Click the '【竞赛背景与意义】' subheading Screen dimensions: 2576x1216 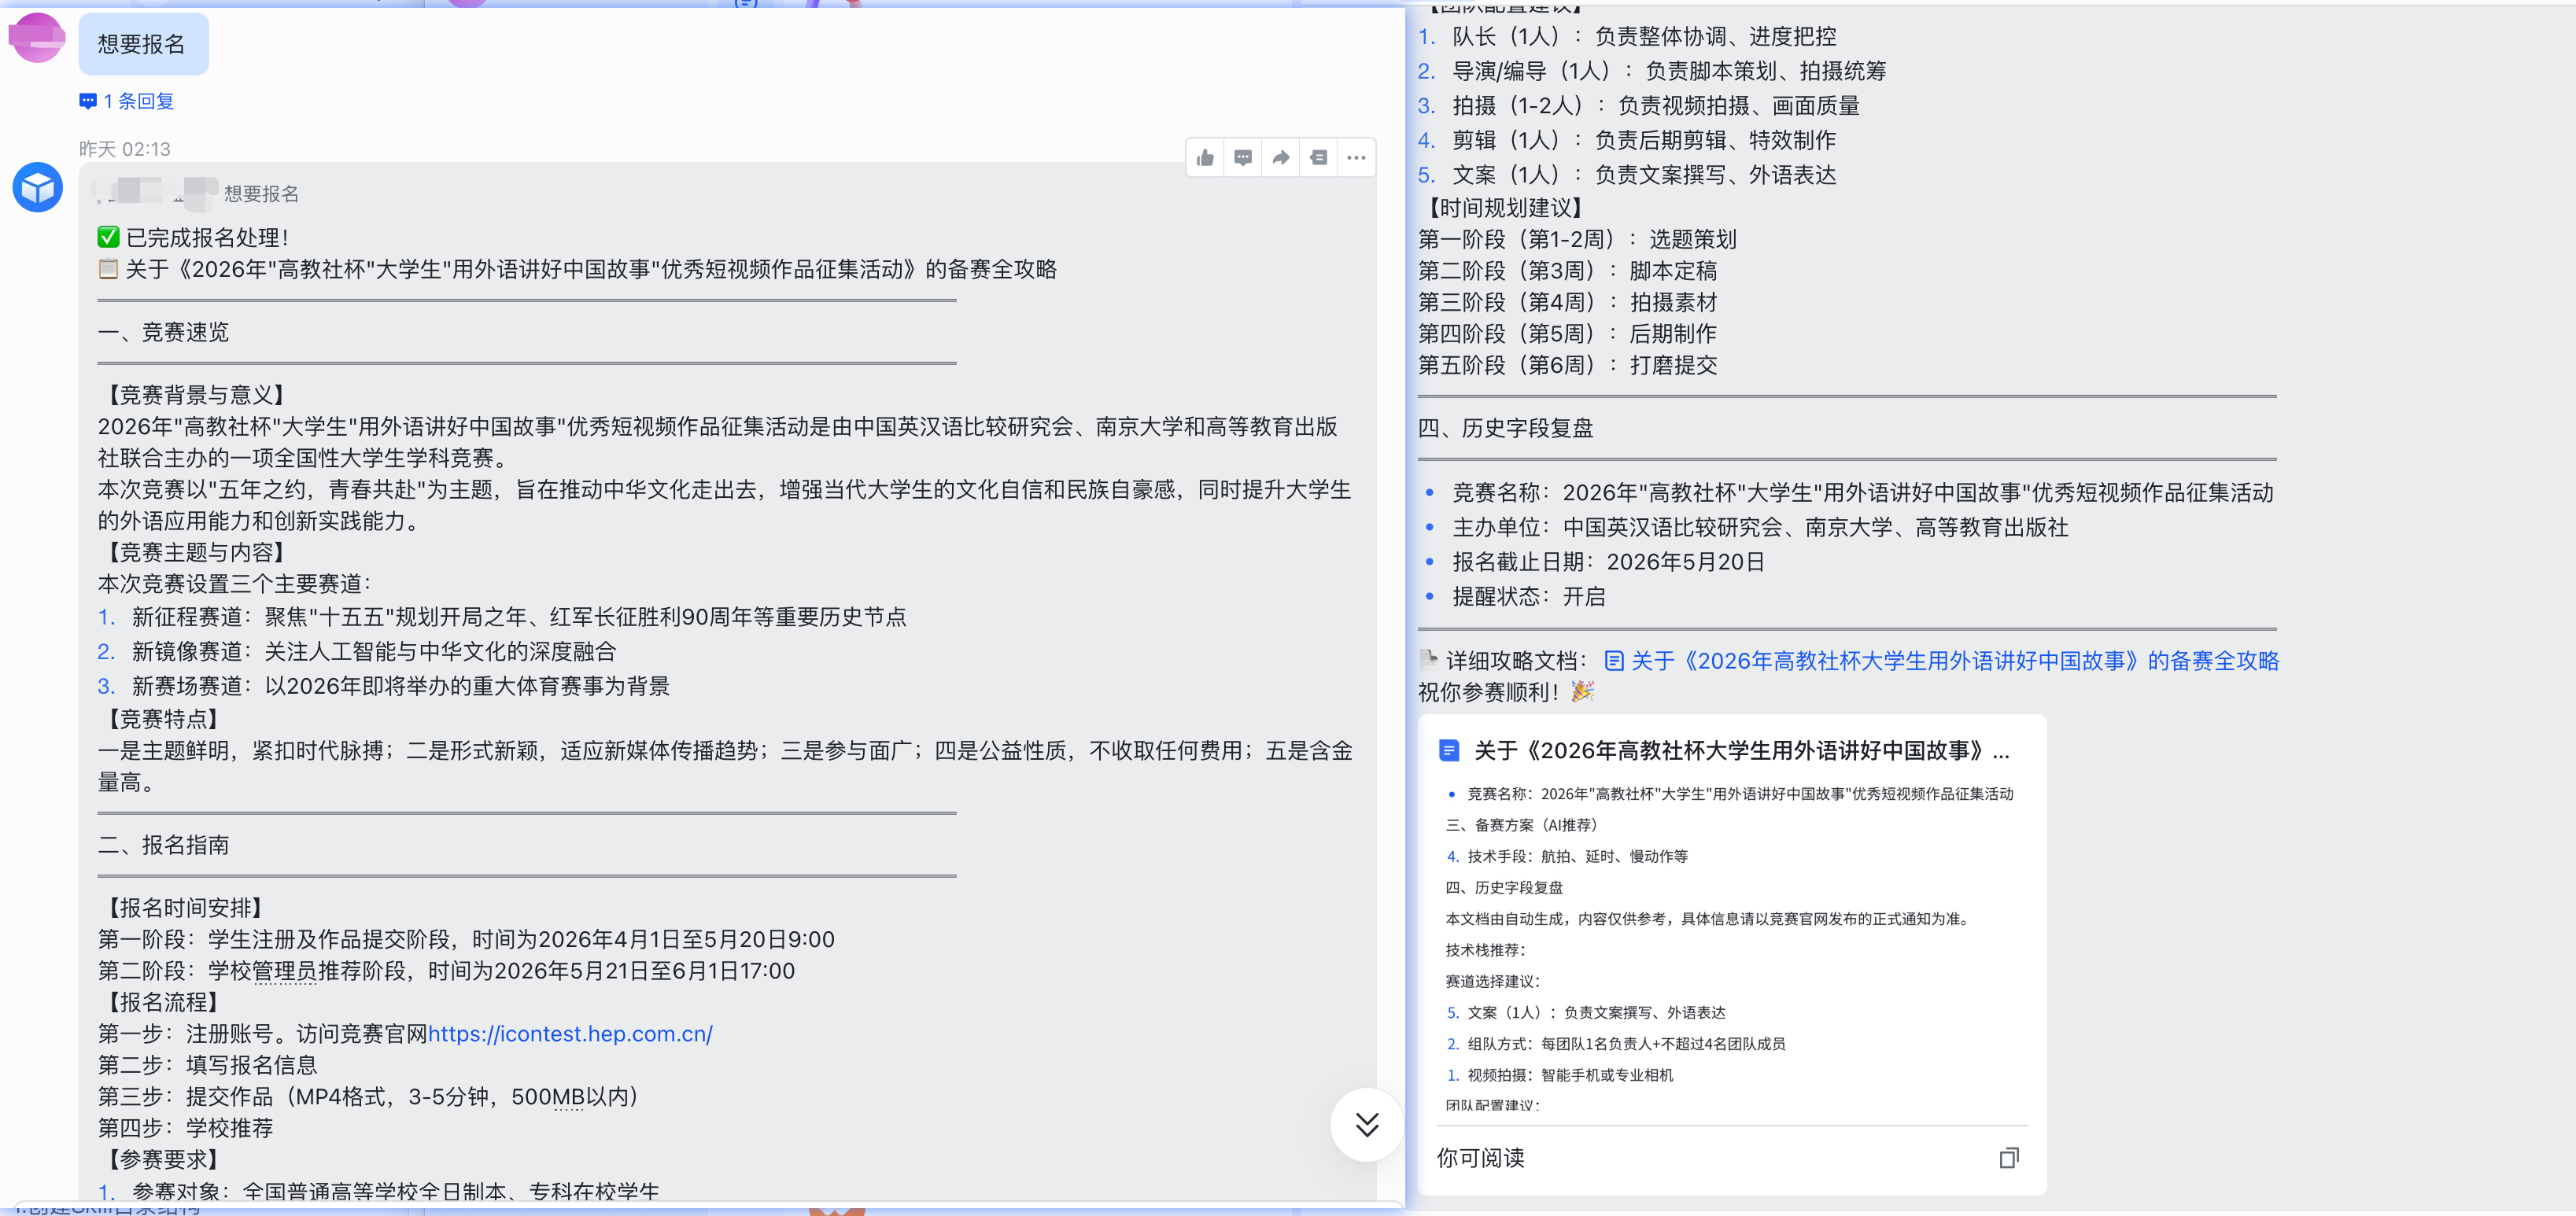(x=197, y=395)
